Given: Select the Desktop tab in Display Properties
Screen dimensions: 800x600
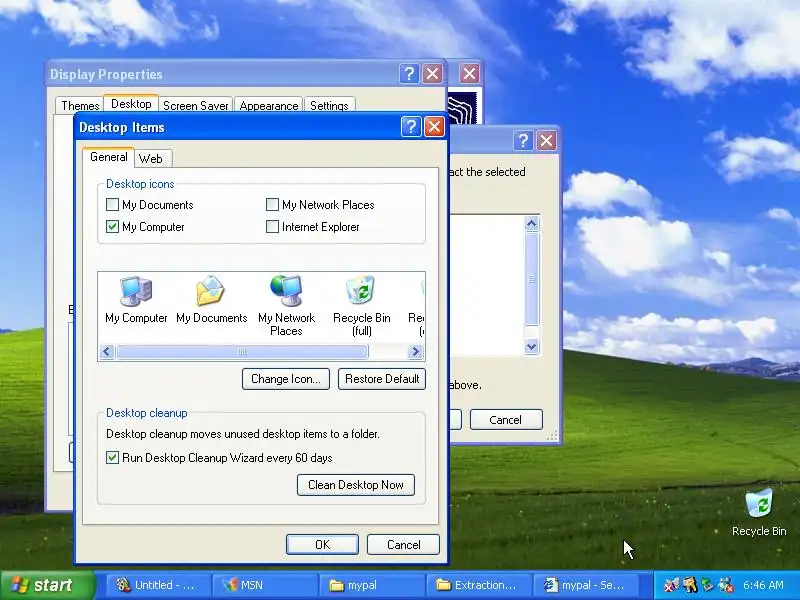Looking at the screenshot, I should (x=131, y=104).
